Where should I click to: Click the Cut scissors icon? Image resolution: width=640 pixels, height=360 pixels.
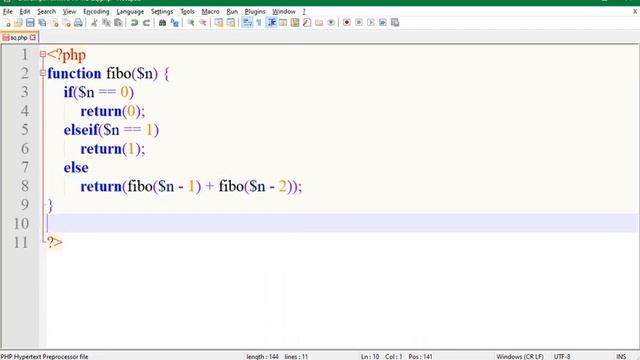94,23
